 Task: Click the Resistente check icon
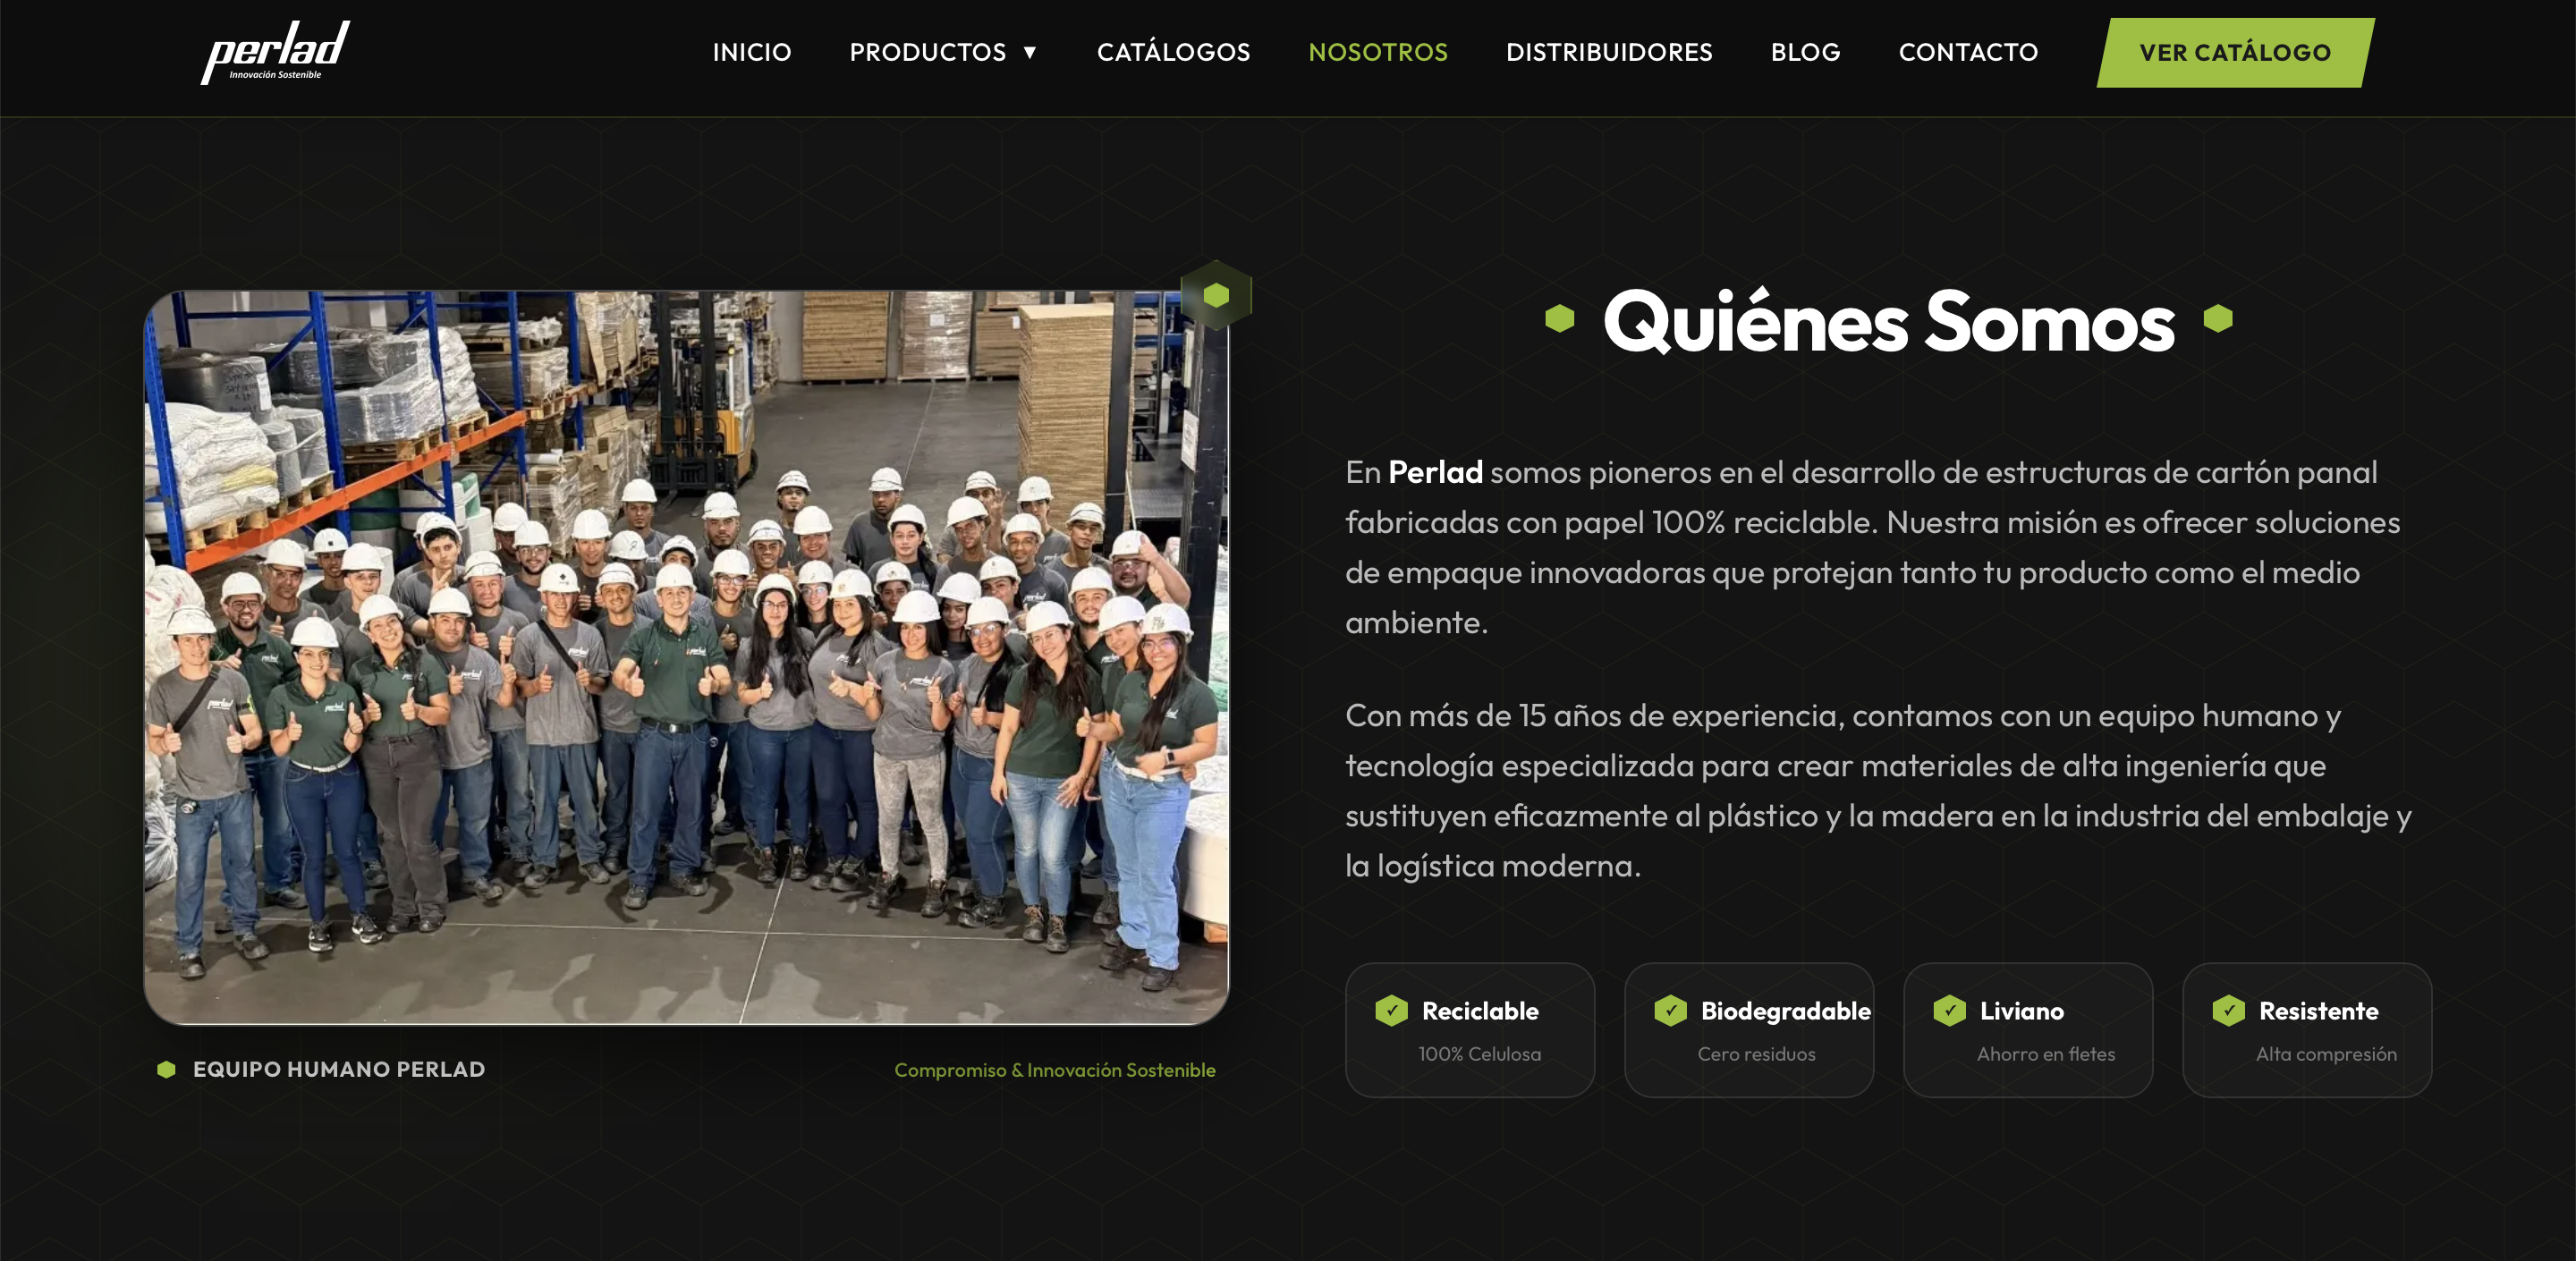(2228, 1011)
